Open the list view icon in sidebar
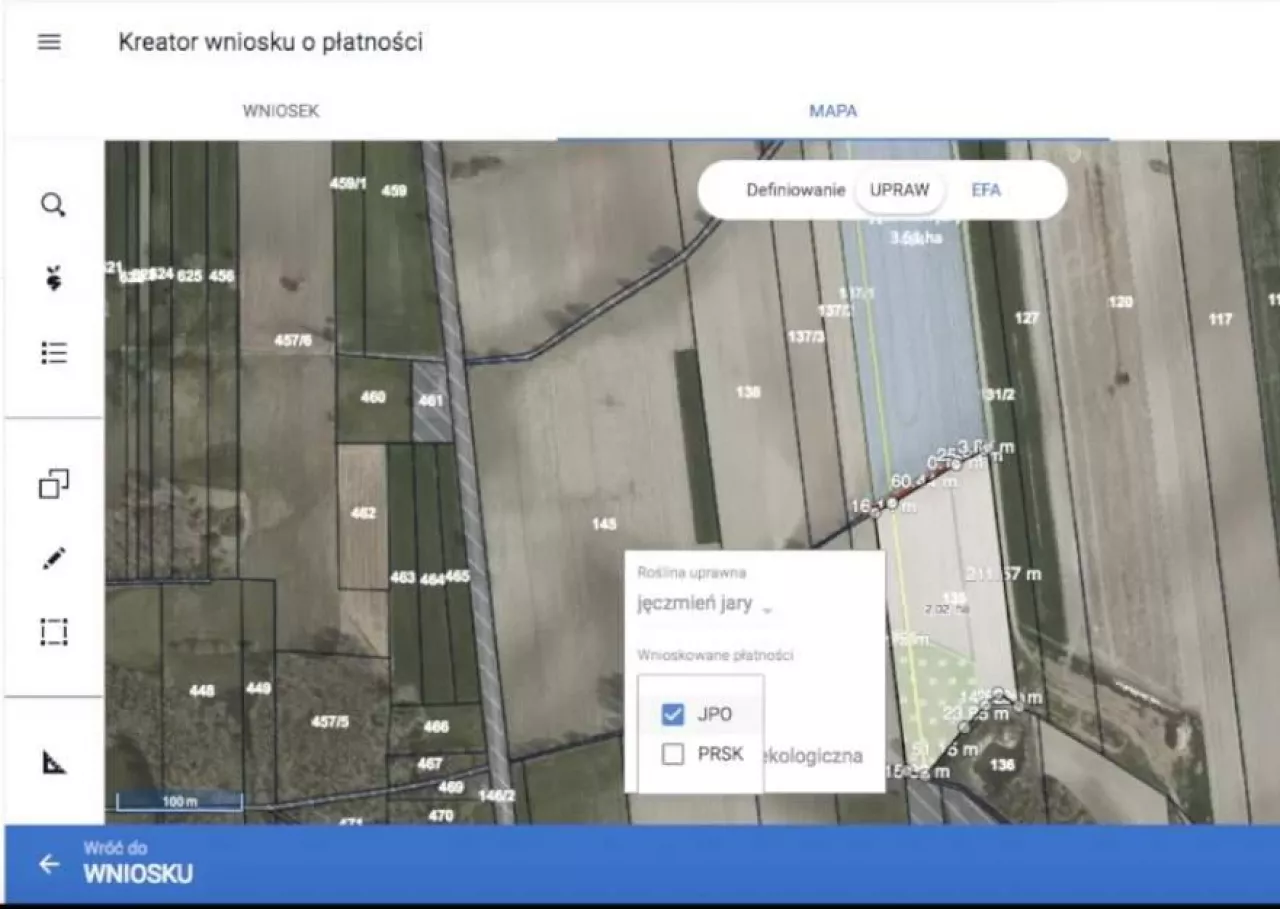 coord(54,353)
